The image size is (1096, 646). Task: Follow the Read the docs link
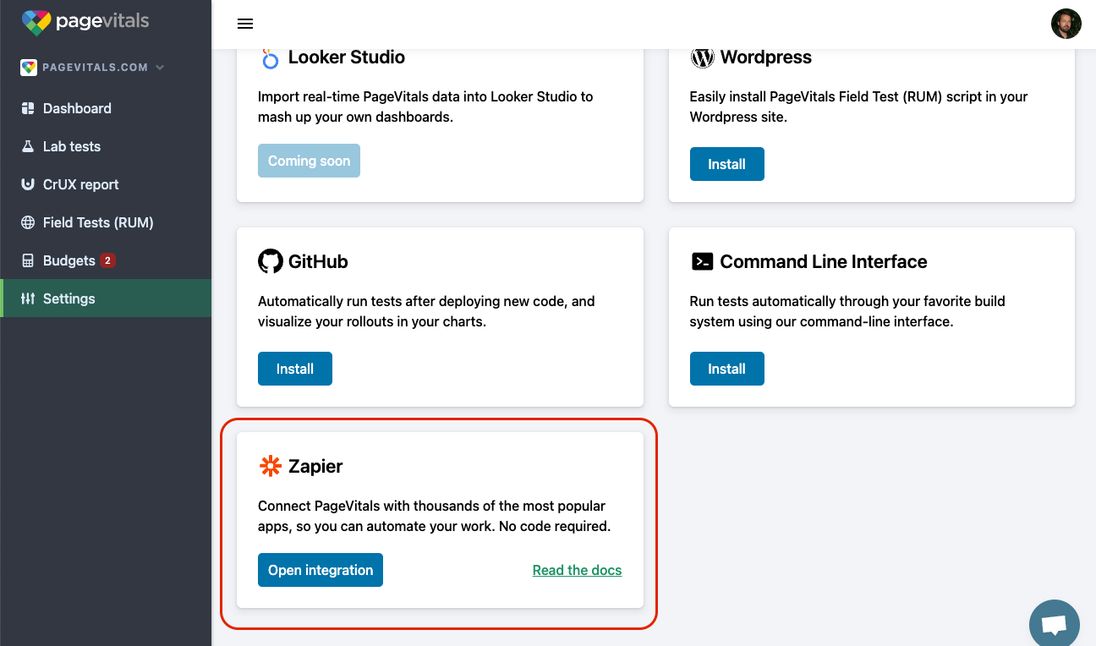pos(577,569)
